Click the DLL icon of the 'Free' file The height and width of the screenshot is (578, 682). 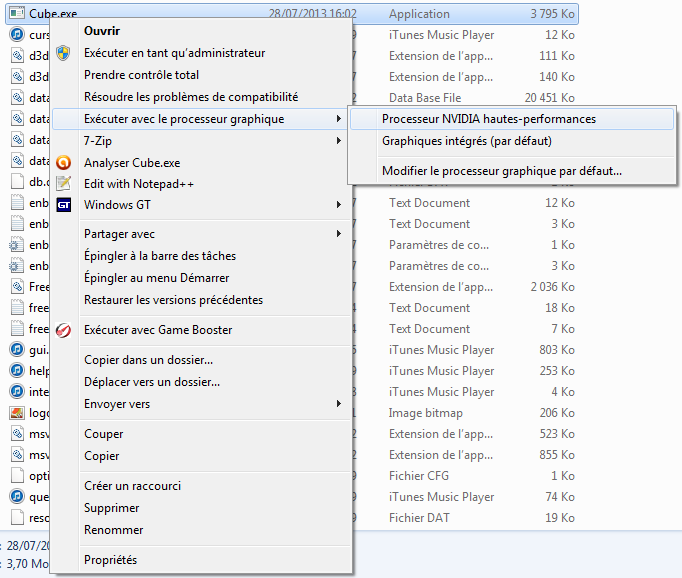coord(17,286)
